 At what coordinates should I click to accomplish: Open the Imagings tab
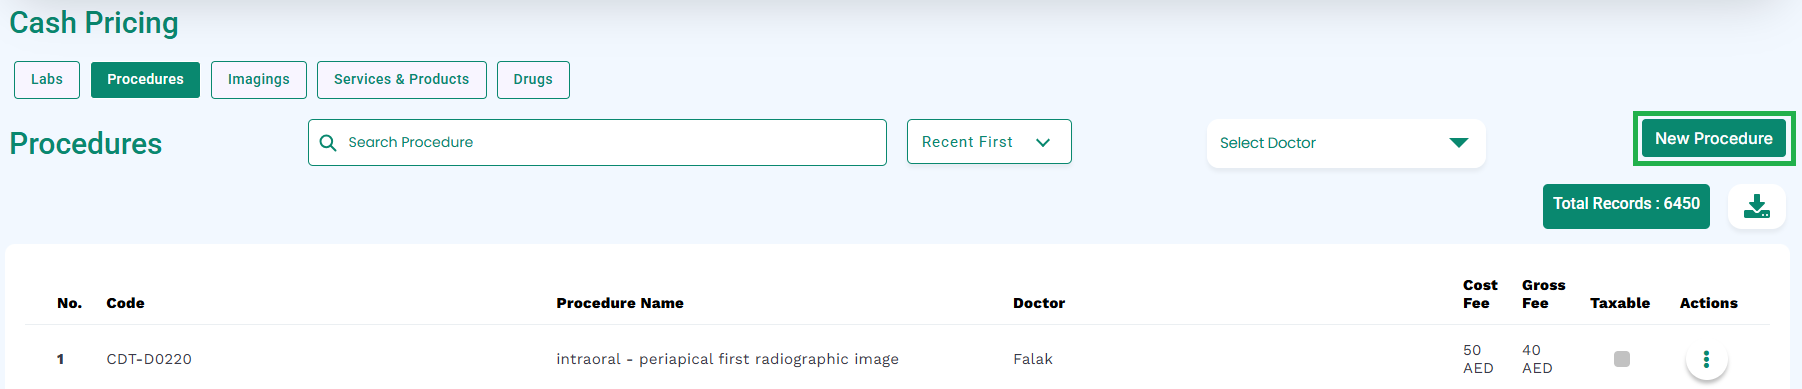pos(259,80)
